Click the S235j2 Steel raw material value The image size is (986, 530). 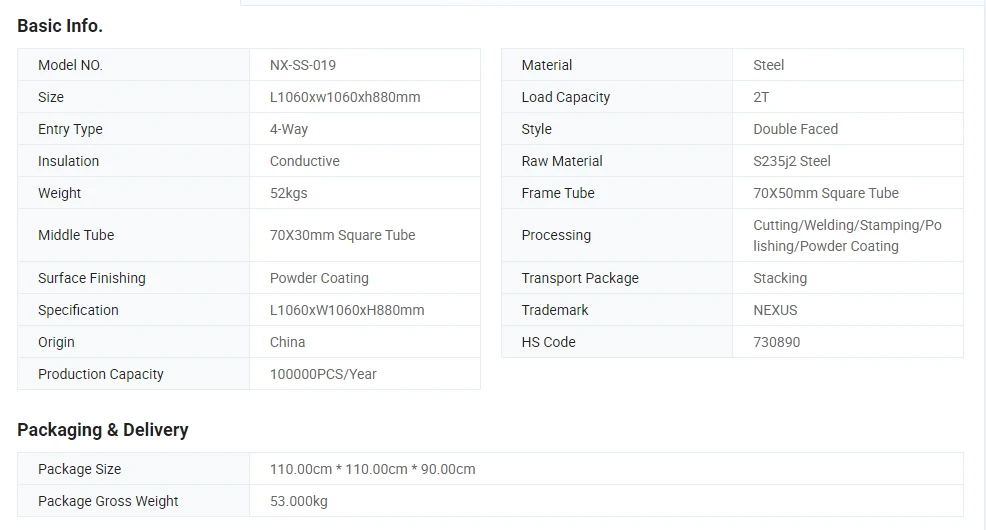click(792, 162)
